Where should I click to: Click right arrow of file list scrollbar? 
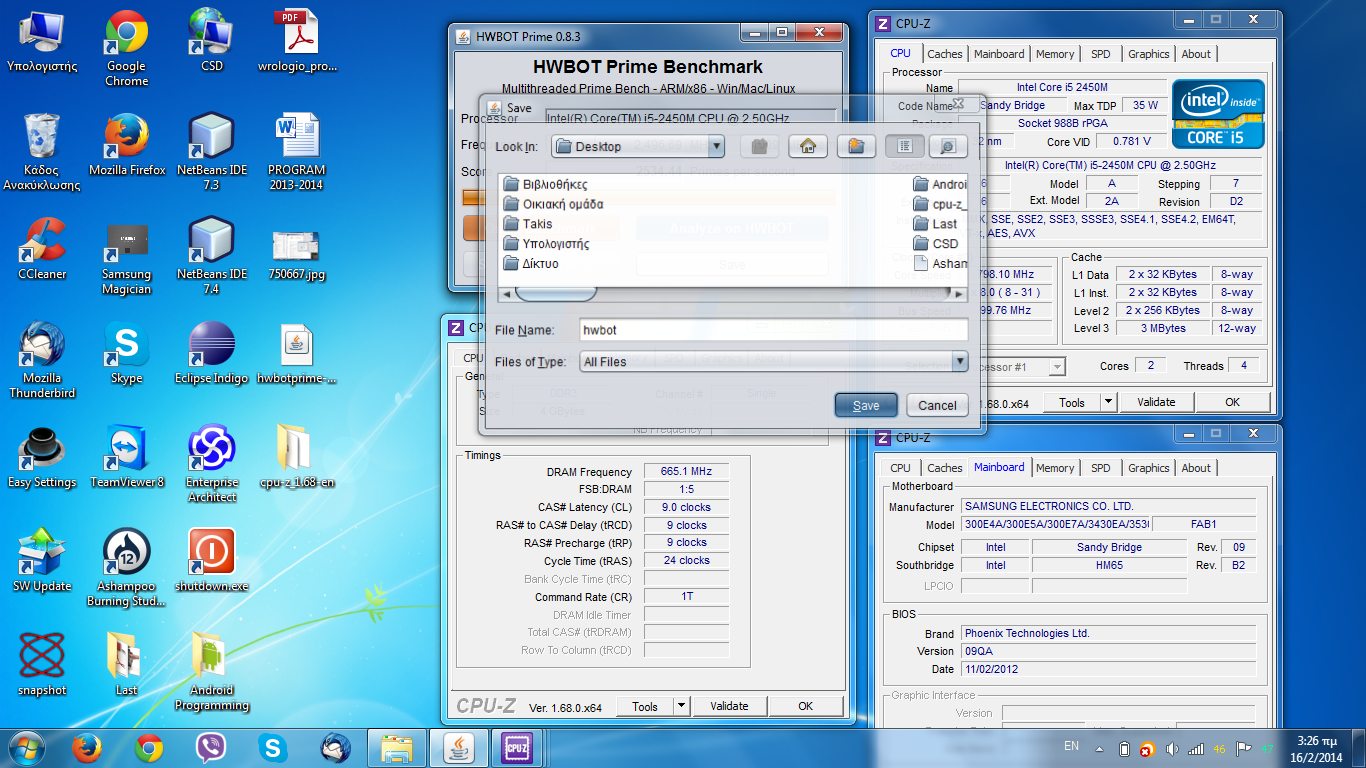(x=960, y=294)
